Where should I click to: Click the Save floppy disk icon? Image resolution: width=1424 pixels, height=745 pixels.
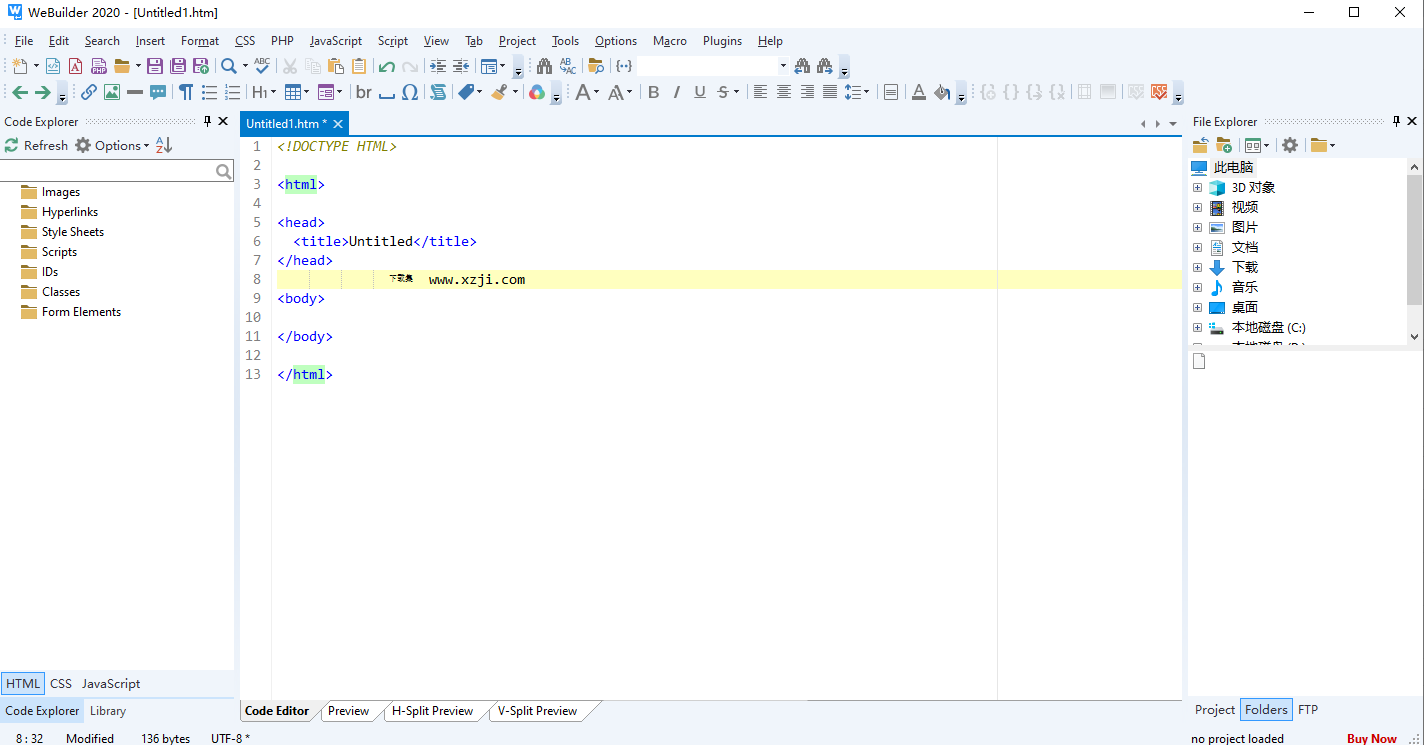tap(154, 66)
